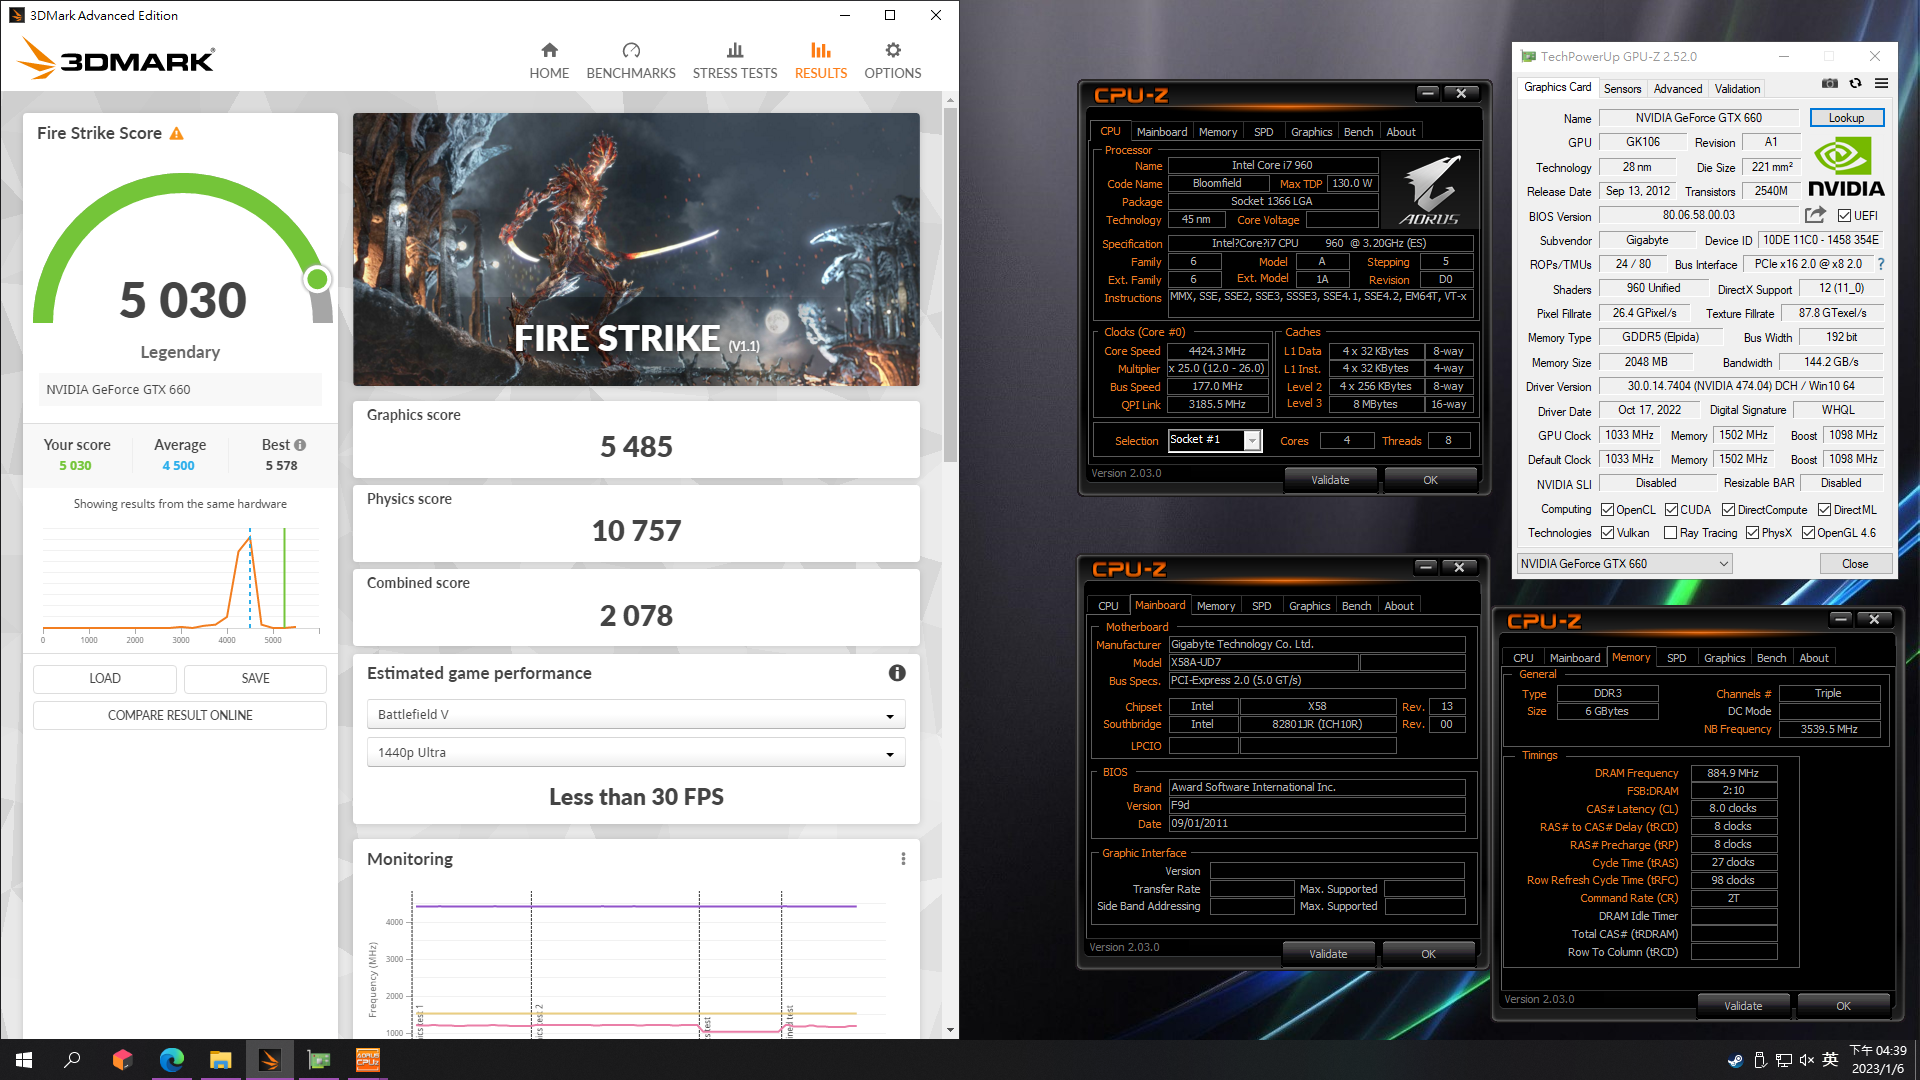Click the Fire Strike warning triangle icon

[177, 134]
